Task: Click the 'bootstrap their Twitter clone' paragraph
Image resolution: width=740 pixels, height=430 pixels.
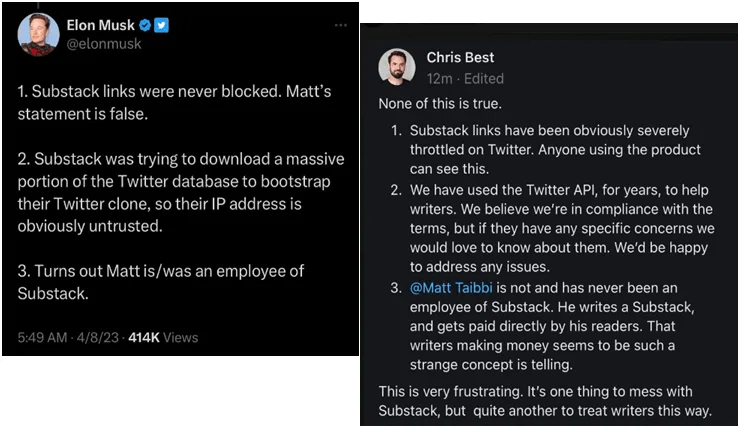Action: coord(181,193)
